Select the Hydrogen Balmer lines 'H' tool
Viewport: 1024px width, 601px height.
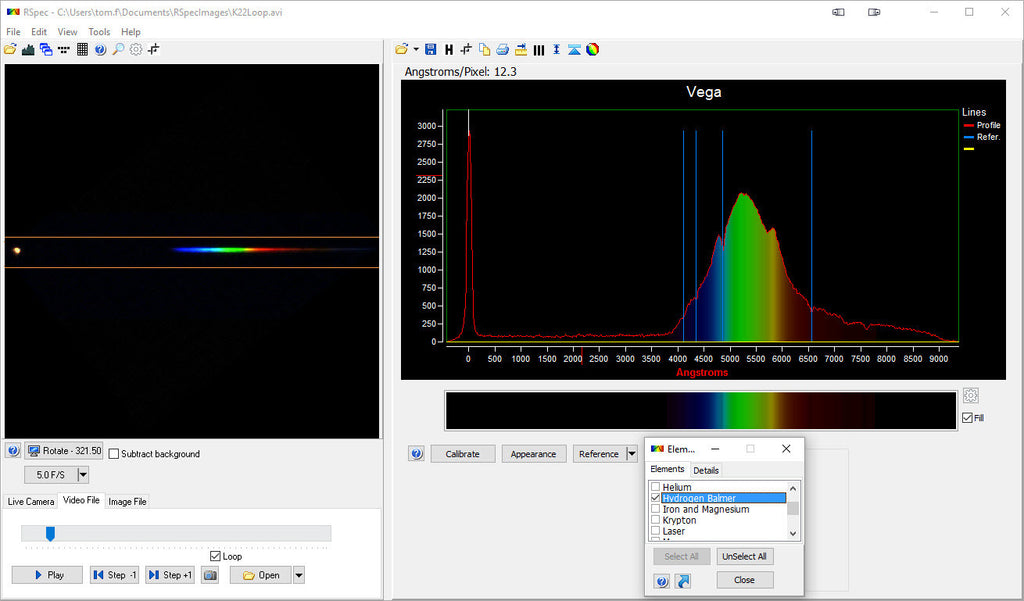[x=449, y=49]
